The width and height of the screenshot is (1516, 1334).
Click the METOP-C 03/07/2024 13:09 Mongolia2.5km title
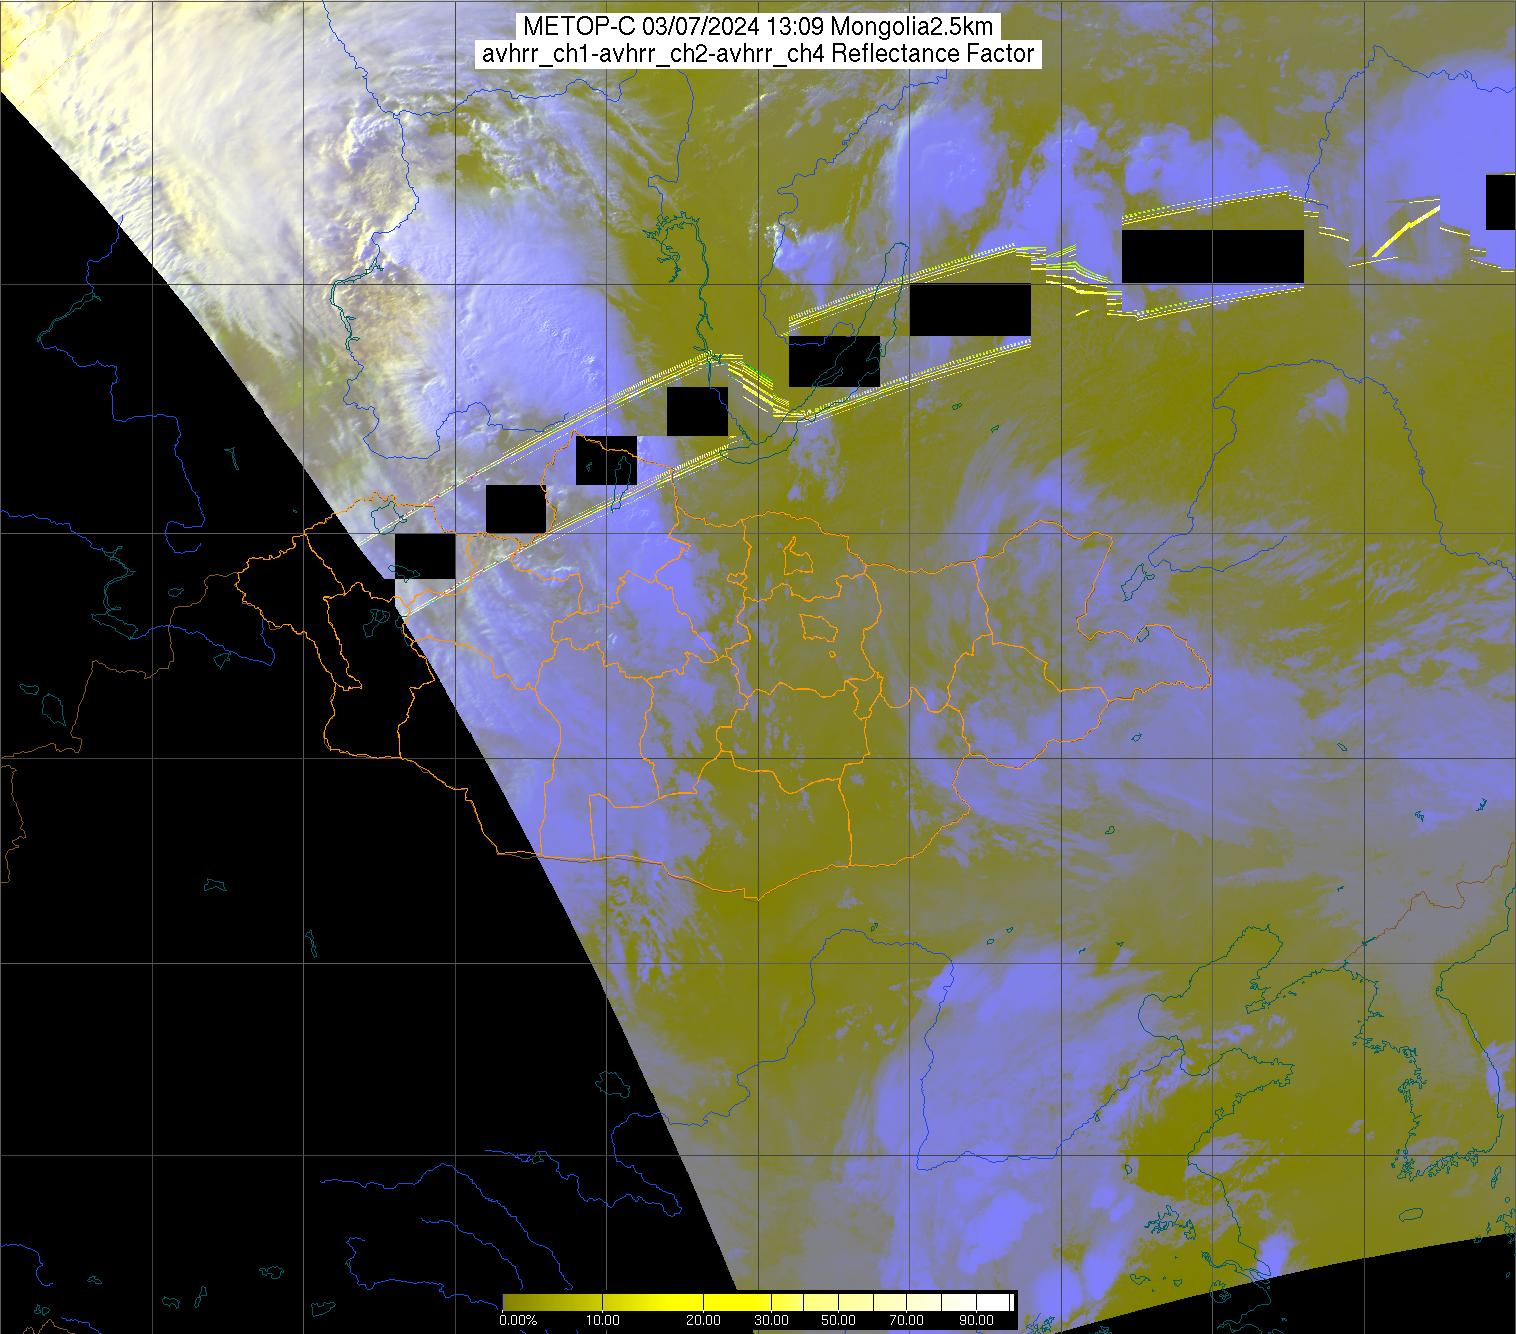(x=757, y=27)
